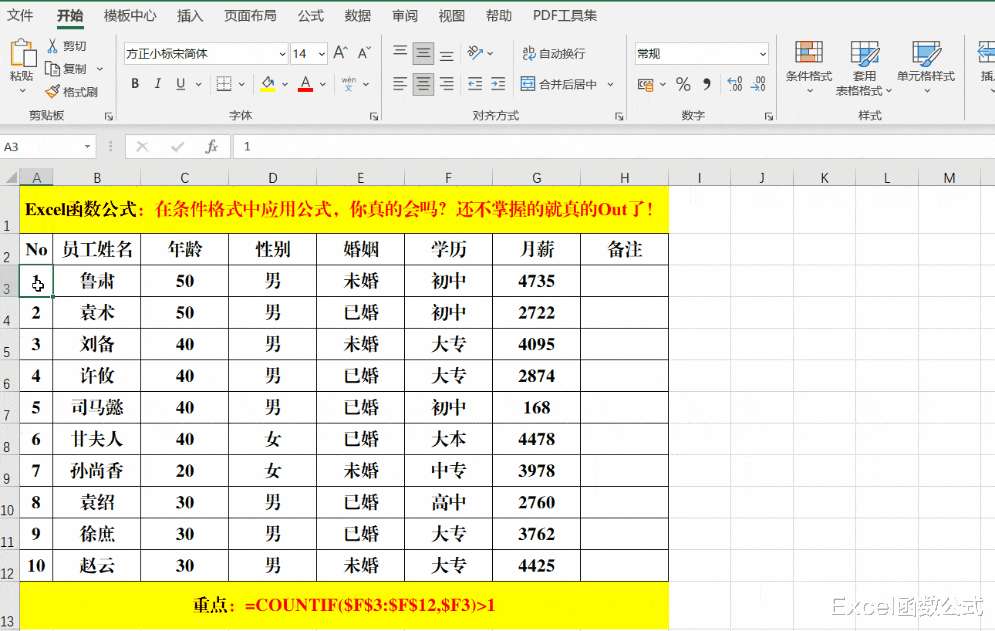Screen dimensions: 995x631
Task: Expand underline style dropdown arrow
Action: tap(198, 84)
